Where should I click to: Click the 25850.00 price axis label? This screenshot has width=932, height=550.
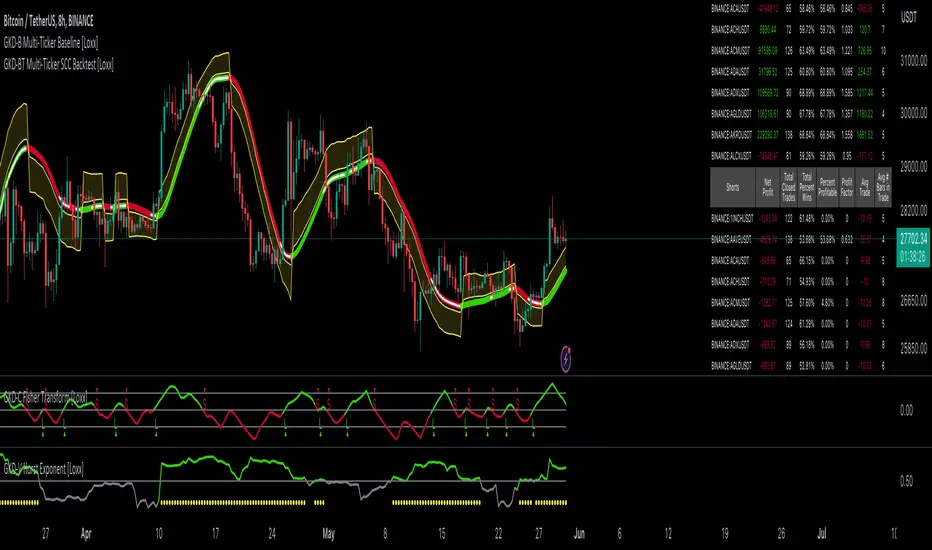914,348
